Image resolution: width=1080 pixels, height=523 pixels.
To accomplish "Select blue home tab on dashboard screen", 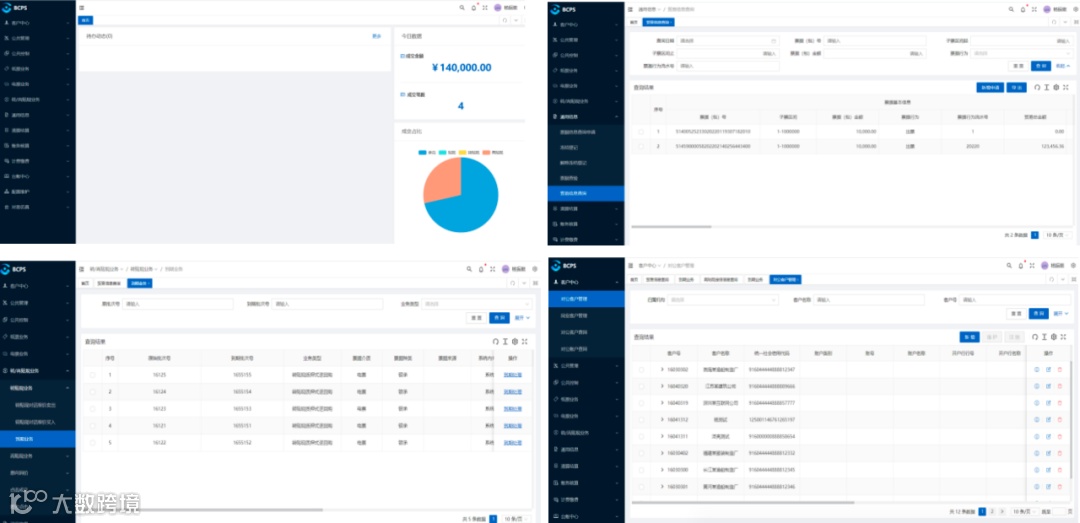I will click(x=85, y=21).
